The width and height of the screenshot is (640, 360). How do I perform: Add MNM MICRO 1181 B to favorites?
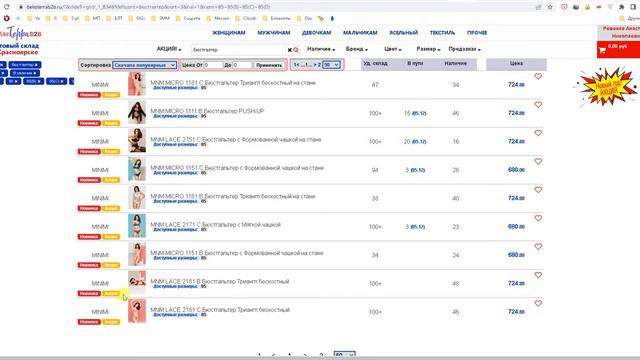[538, 190]
